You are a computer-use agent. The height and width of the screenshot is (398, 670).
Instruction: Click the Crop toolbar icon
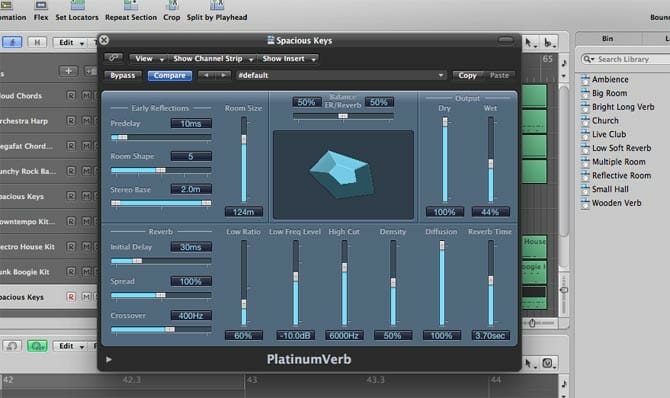click(x=172, y=5)
